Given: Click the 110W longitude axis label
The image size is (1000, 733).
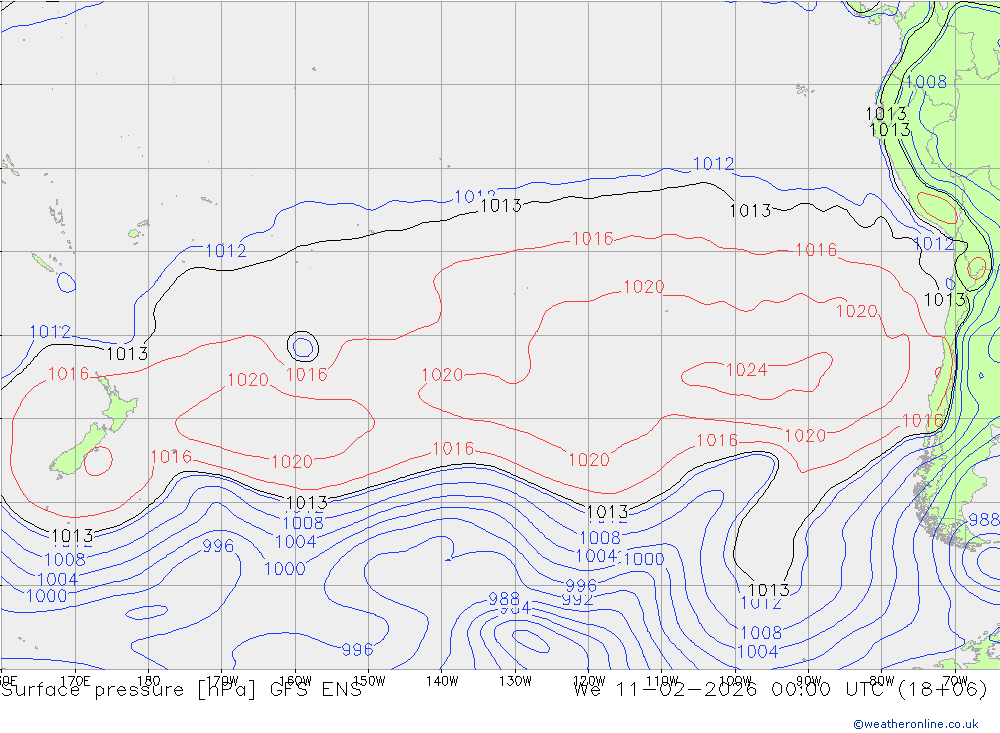Looking at the screenshot, I should pyautogui.click(x=662, y=681).
